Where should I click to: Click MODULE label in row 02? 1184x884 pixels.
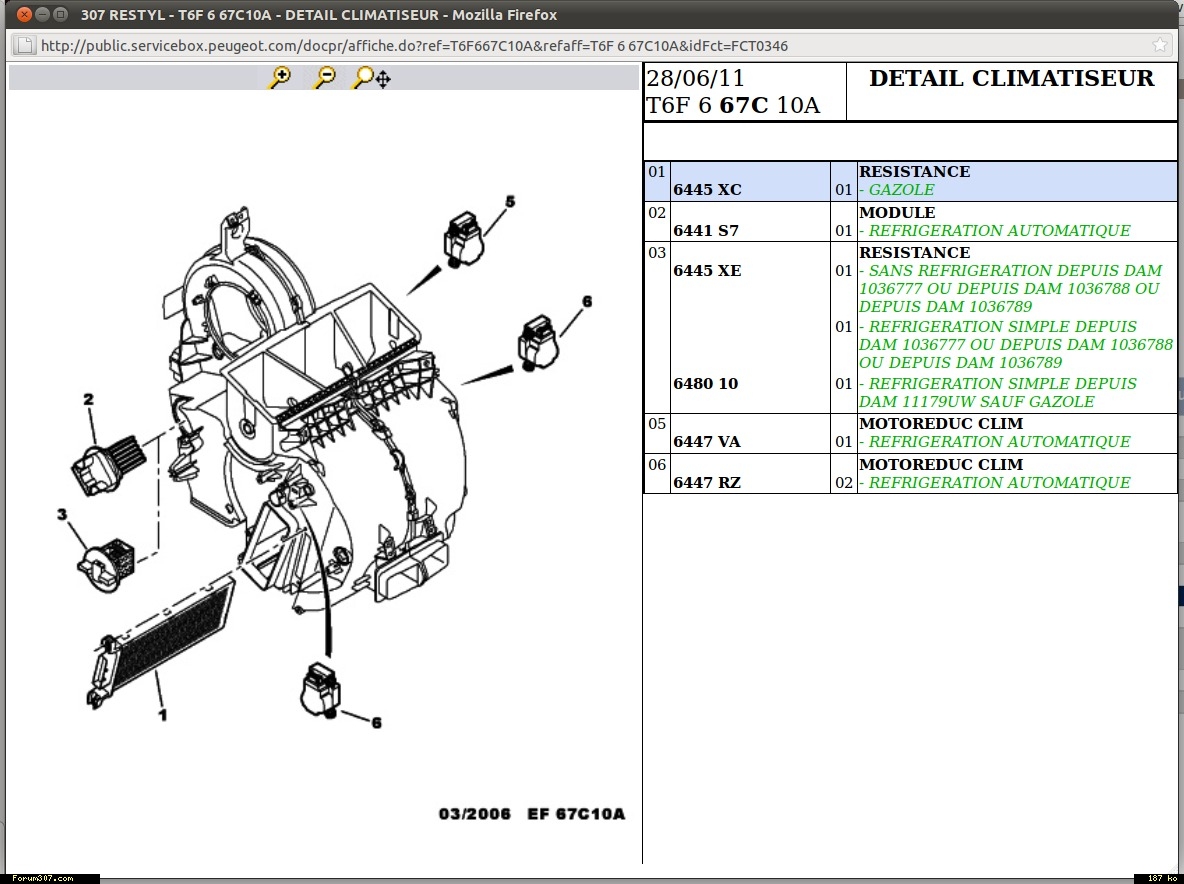tap(897, 212)
